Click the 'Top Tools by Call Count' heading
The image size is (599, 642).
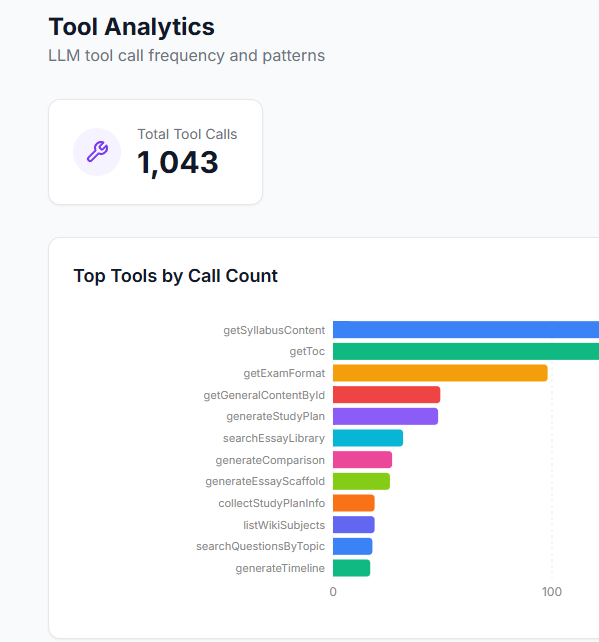176,276
